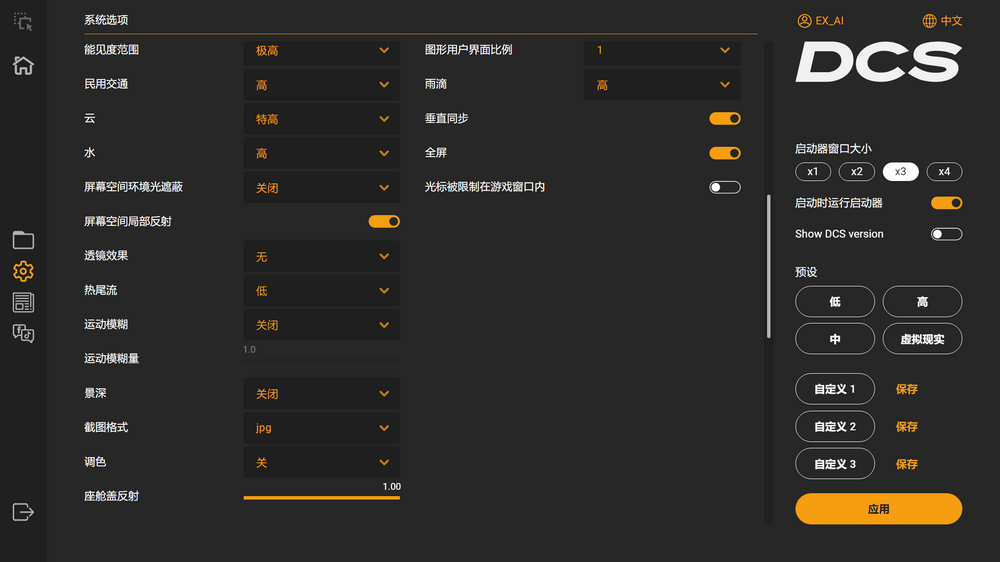Click the 座舱盖反射 slider
This screenshot has height=562, width=1000.
pyautogui.click(x=321, y=497)
